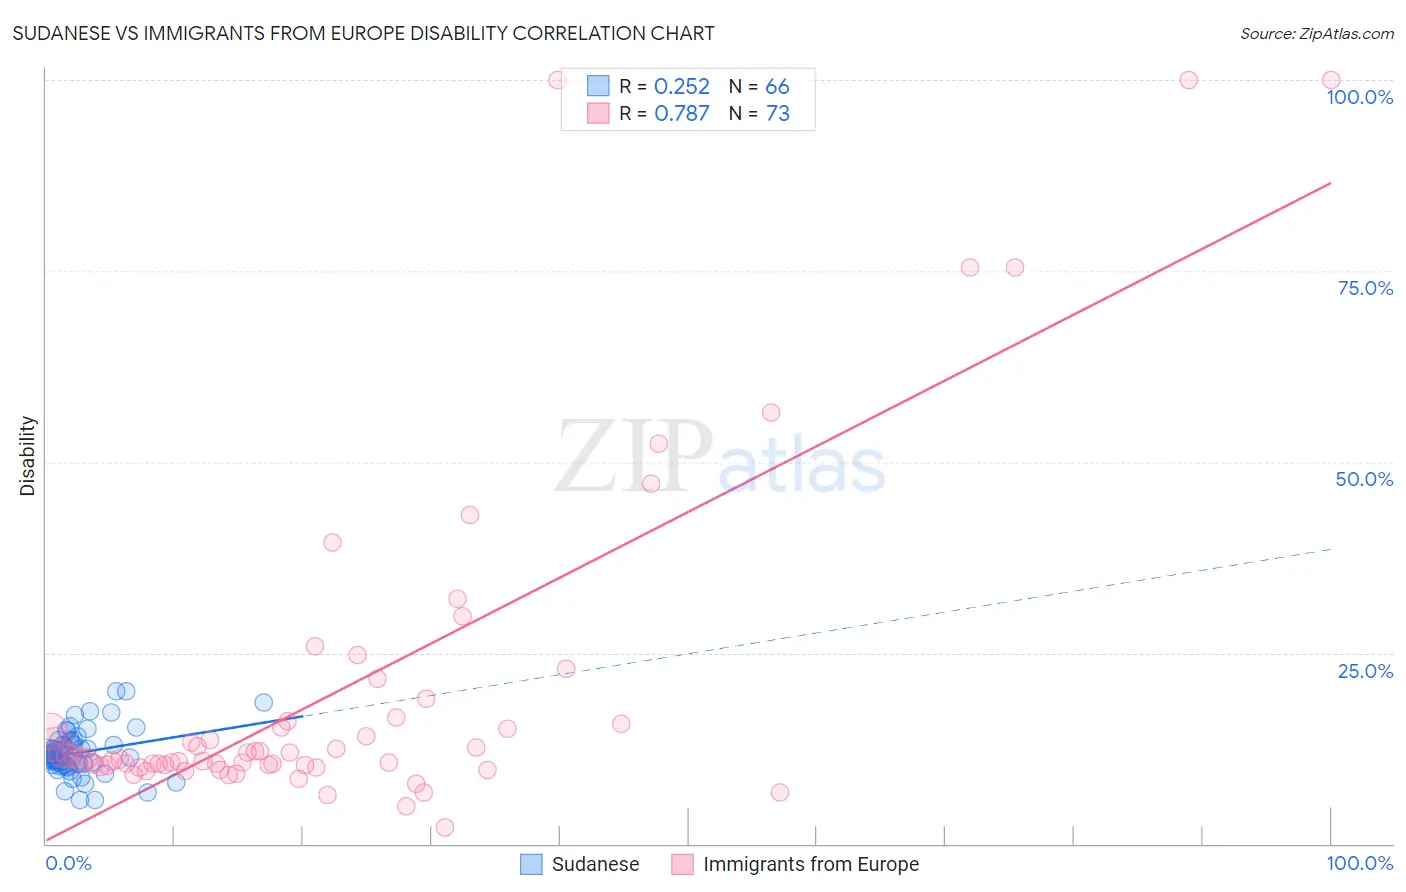Viewport: 1406px width, 892px height.
Task: Click the ZIPatlas watermark in chart center
Action: (x=720, y=458)
